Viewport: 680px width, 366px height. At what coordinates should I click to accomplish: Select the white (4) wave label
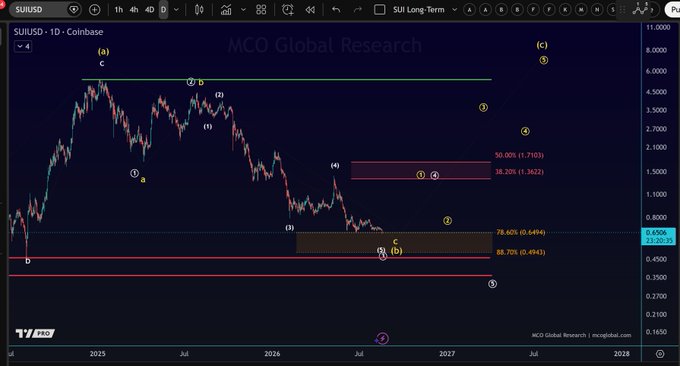(335, 165)
